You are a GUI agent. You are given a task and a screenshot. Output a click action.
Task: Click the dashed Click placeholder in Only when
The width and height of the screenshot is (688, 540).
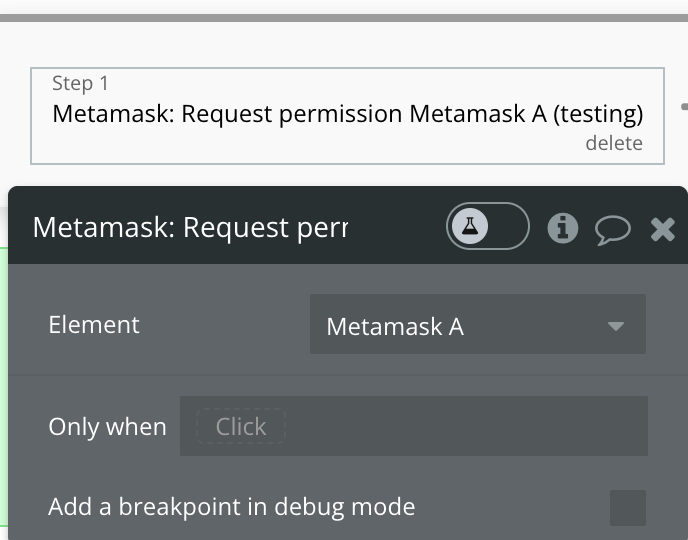point(241,426)
